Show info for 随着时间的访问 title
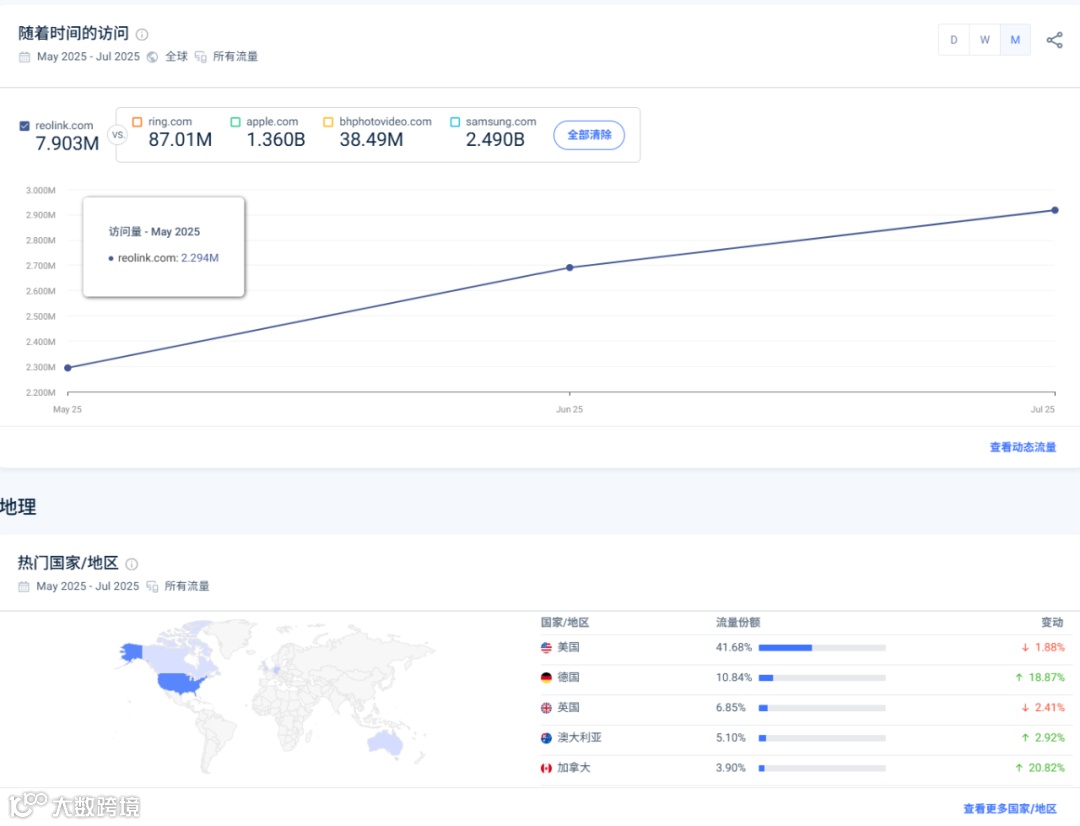 pyautogui.click(x=142, y=34)
